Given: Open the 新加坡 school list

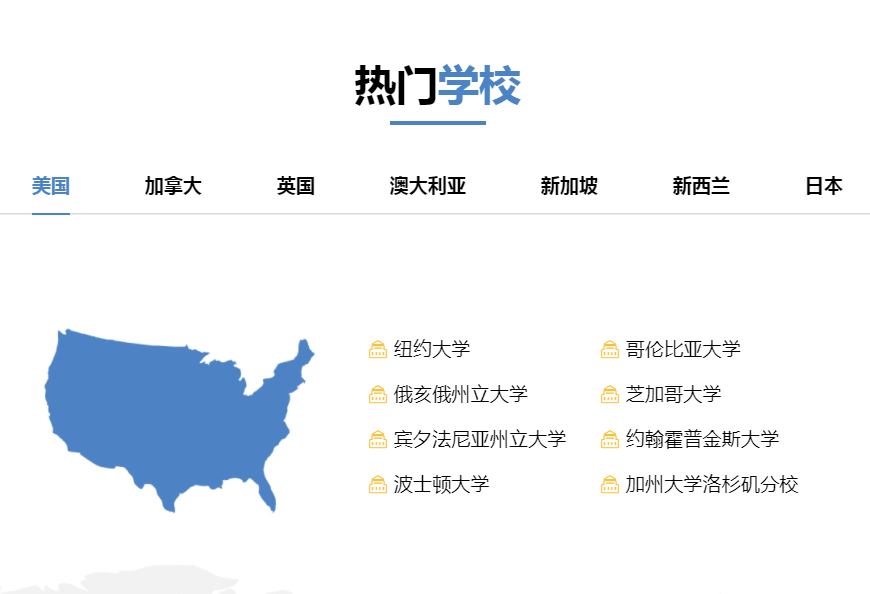Looking at the screenshot, I should point(567,185).
